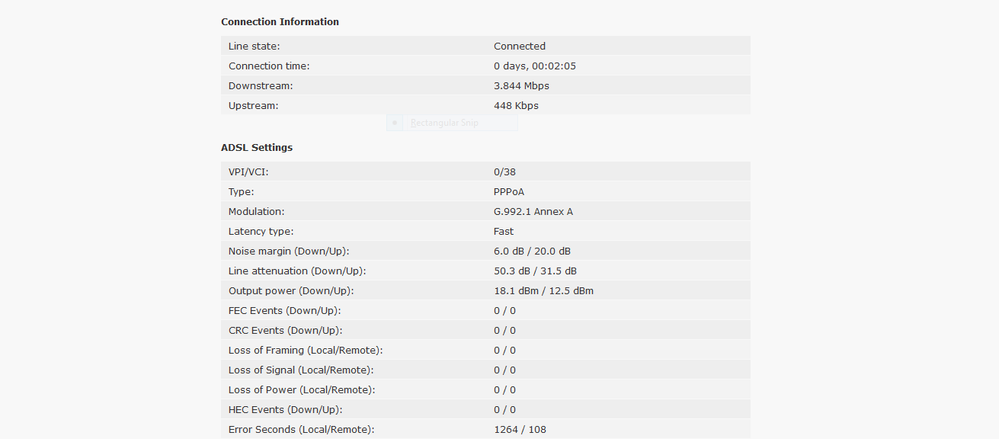
Task: Click the Error Seconds 1264 / 108 value
Action: [x=520, y=429]
